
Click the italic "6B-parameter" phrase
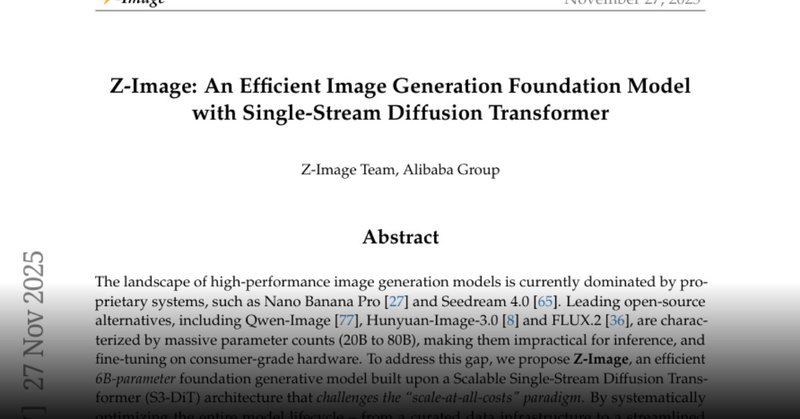point(135,379)
